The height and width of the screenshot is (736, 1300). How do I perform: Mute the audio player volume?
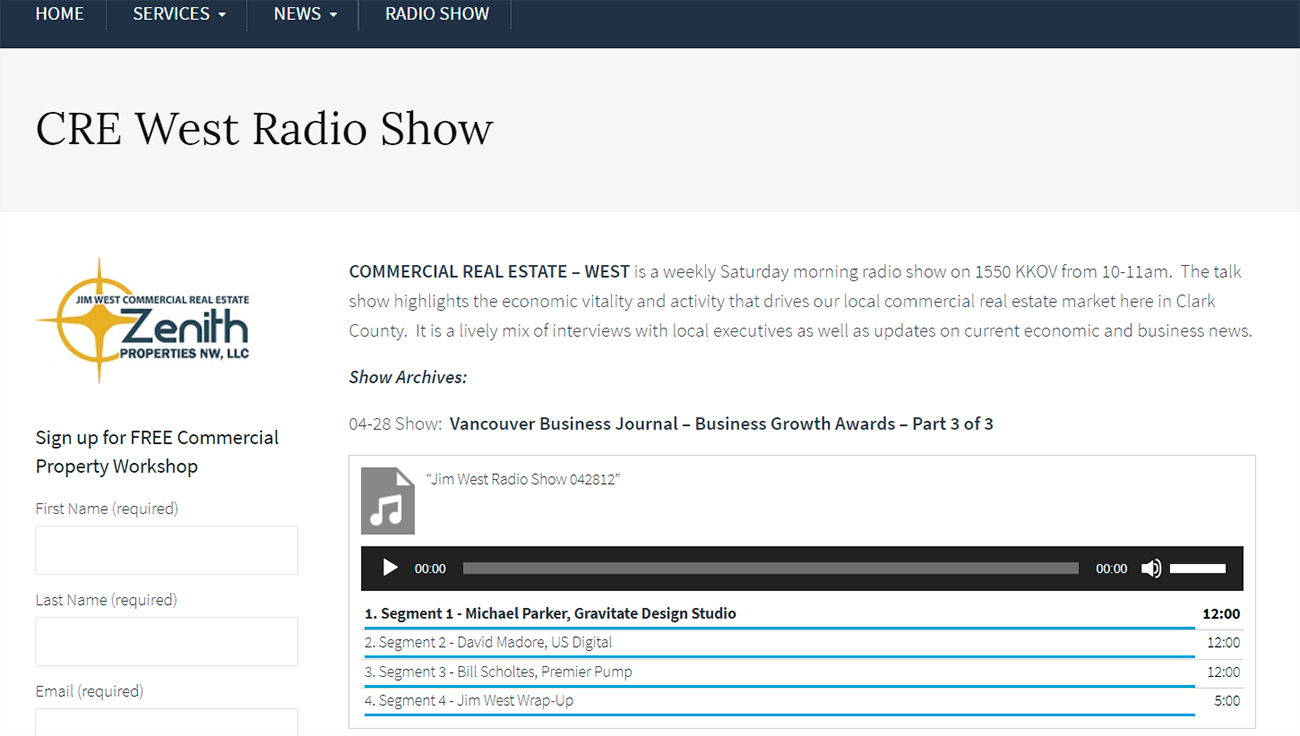(1151, 568)
